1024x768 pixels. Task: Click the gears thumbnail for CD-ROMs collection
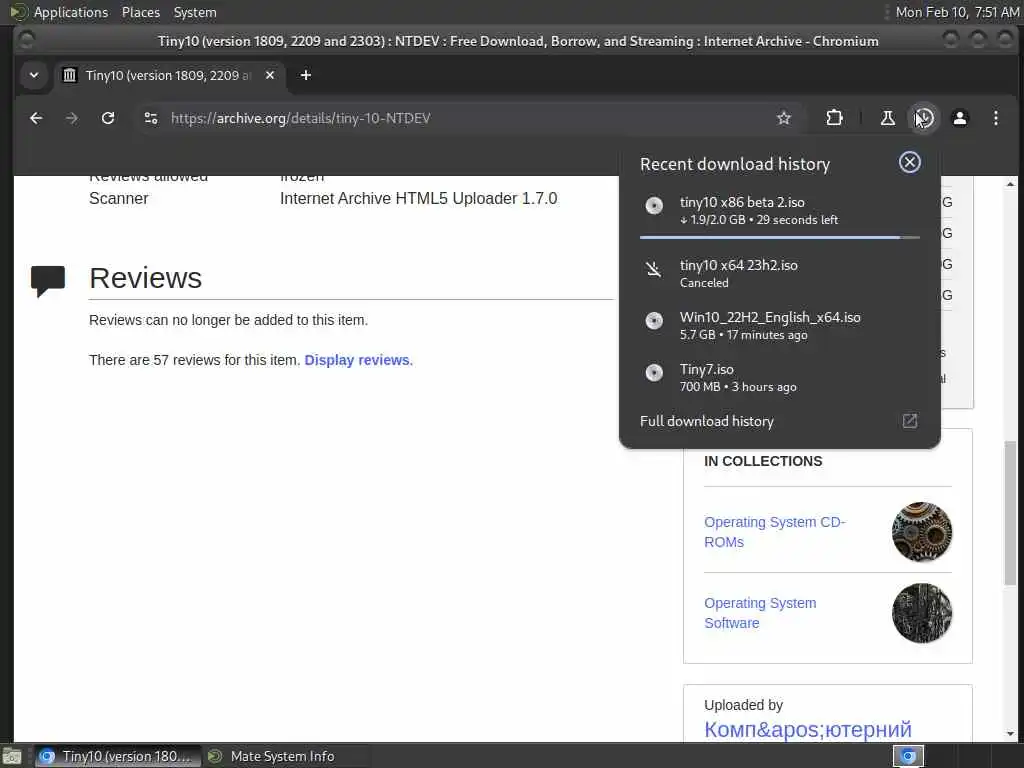tap(921, 532)
